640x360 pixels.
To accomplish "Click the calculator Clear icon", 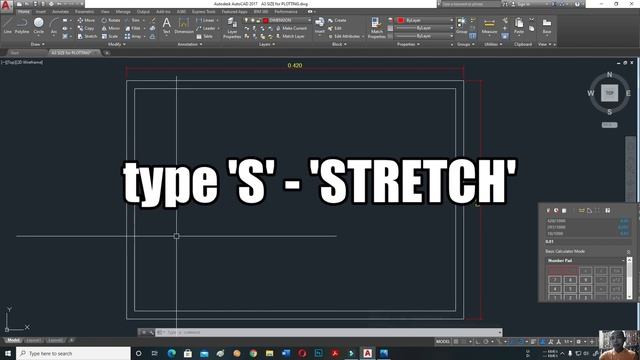I will (x=548, y=211).
